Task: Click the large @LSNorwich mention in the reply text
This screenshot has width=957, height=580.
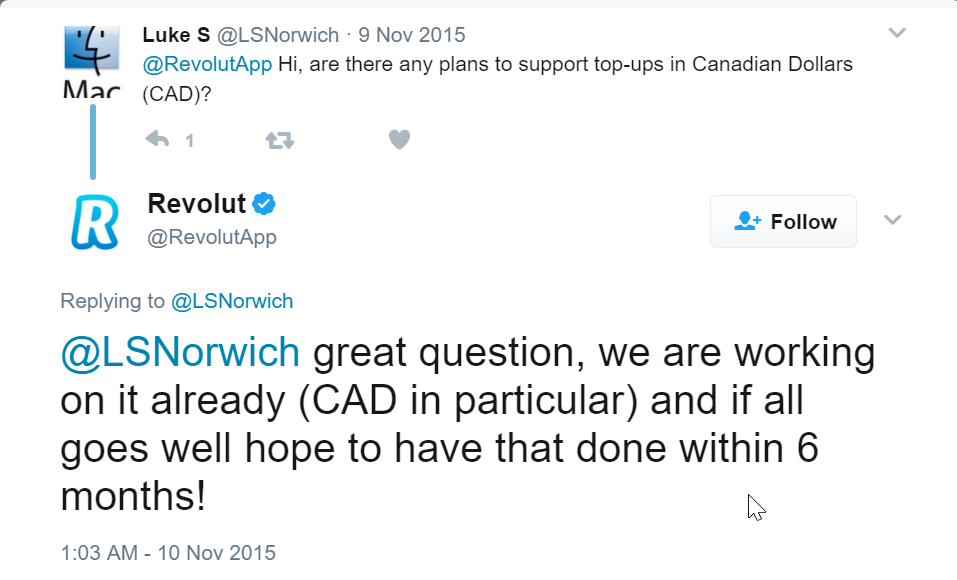Action: pos(180,353)
